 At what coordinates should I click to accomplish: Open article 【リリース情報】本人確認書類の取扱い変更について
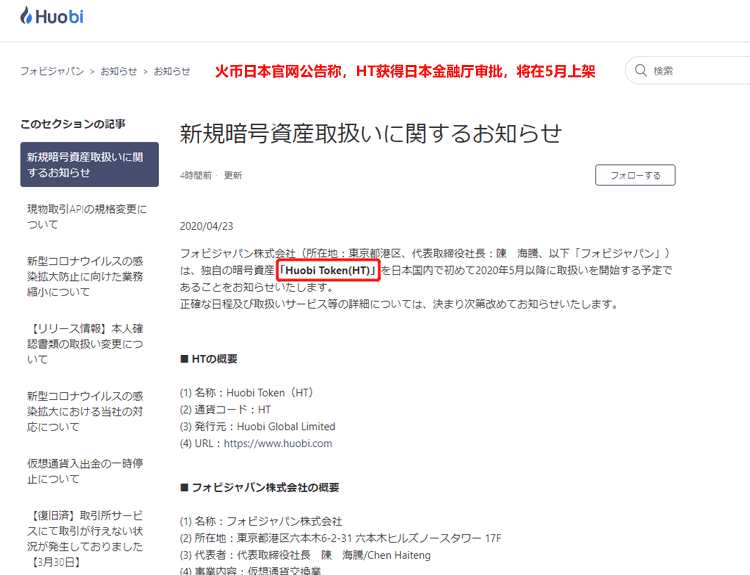(85, 344)
